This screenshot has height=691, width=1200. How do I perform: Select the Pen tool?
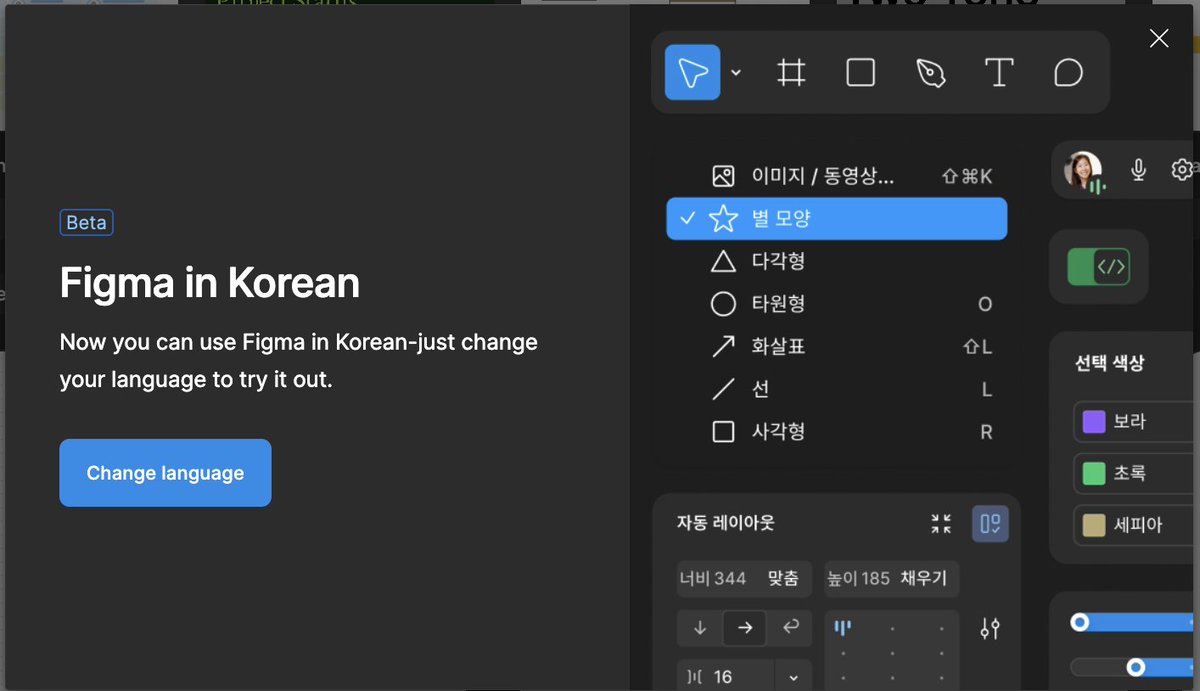pos(930,72)
